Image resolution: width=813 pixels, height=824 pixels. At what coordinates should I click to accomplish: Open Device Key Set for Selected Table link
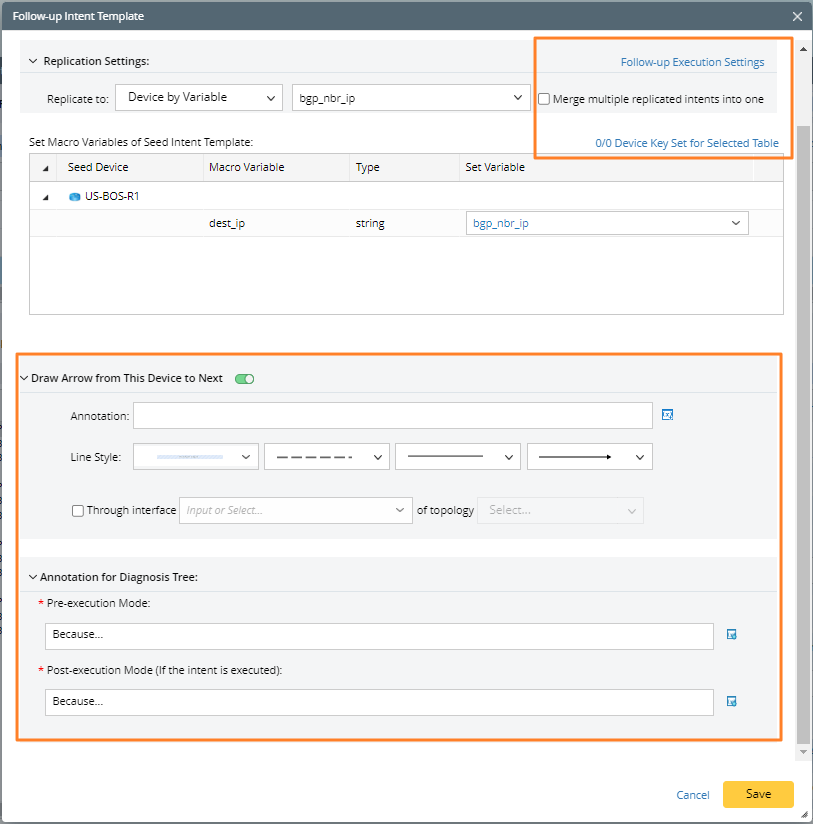click(686, 143)
